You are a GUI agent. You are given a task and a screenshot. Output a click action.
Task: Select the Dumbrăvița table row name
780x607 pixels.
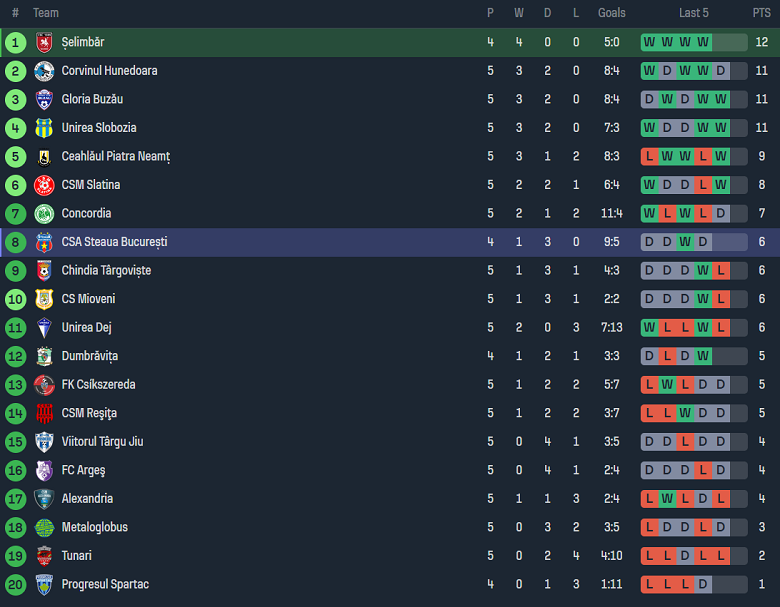[89, 356]
